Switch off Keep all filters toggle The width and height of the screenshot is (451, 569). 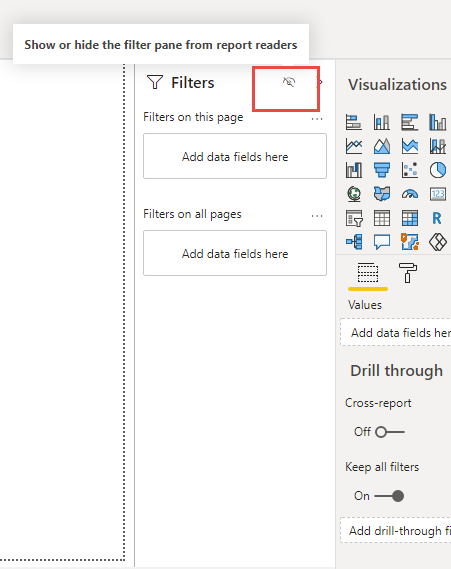(x=389, y=496)
